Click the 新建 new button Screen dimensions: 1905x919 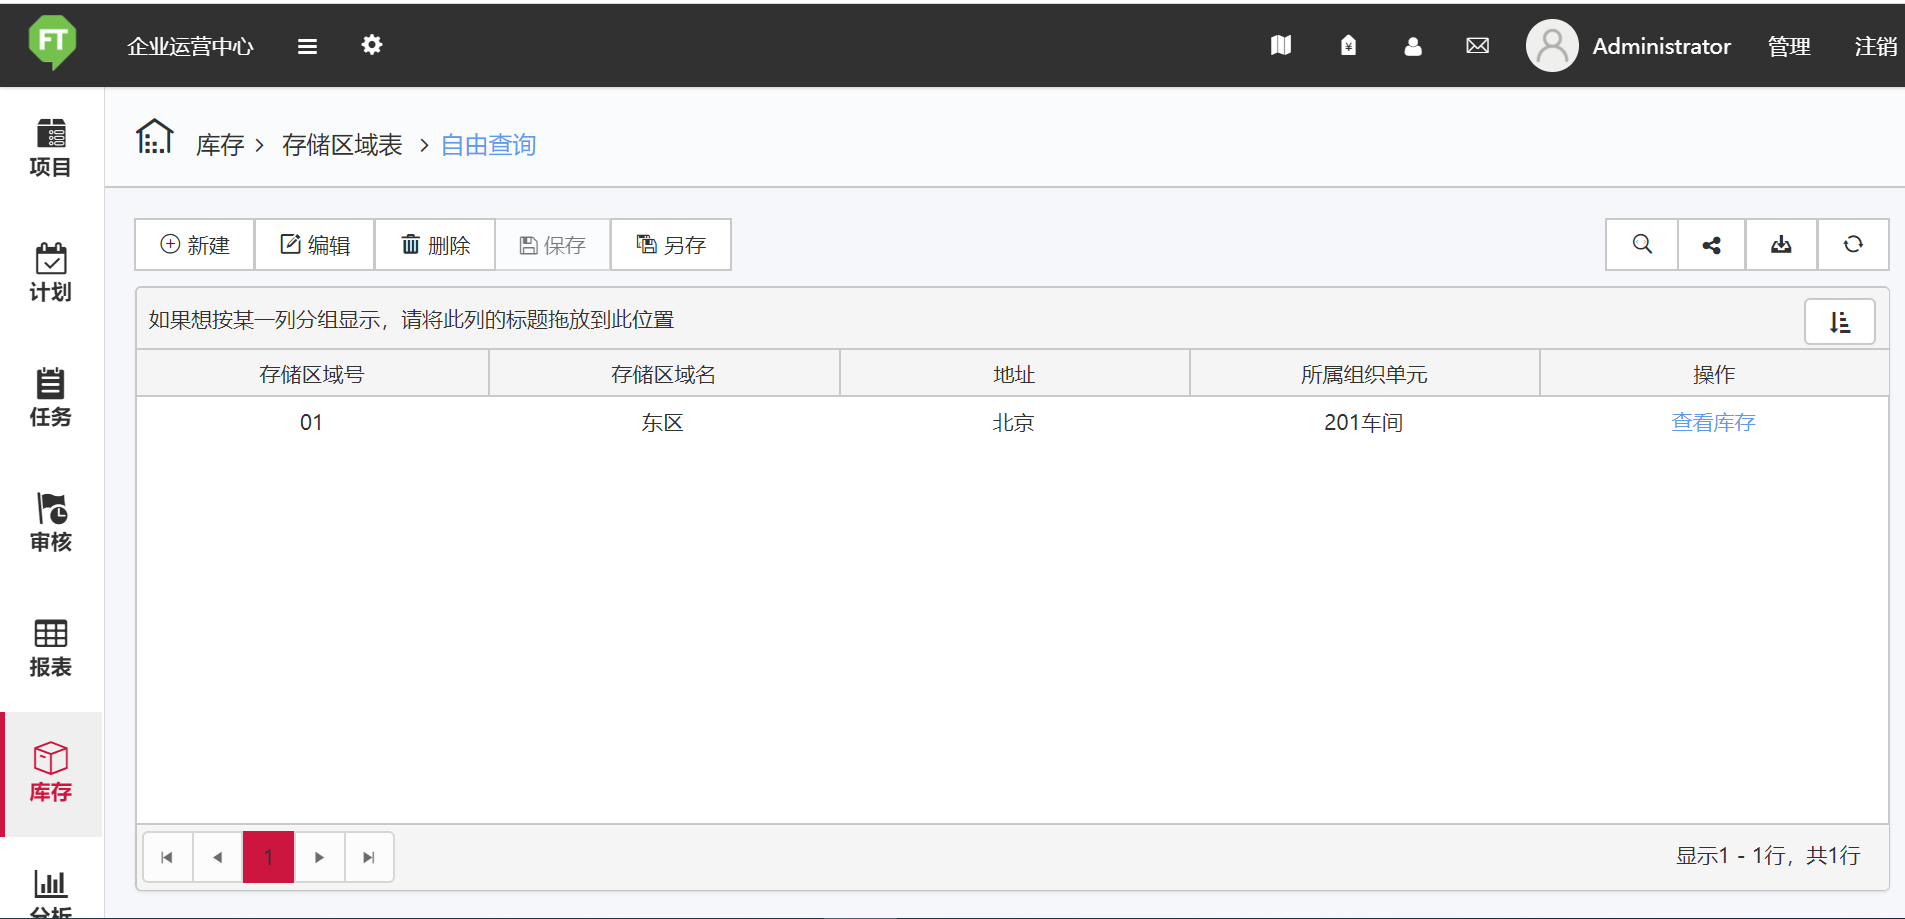click(x=195, y=245)
